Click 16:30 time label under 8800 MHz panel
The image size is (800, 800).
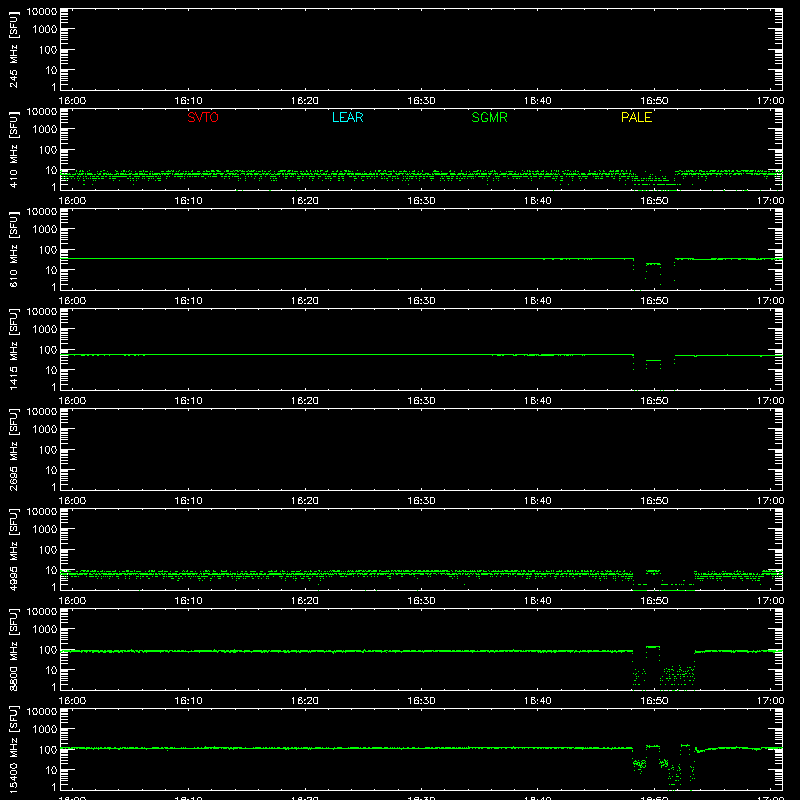[x=421, y=701]
